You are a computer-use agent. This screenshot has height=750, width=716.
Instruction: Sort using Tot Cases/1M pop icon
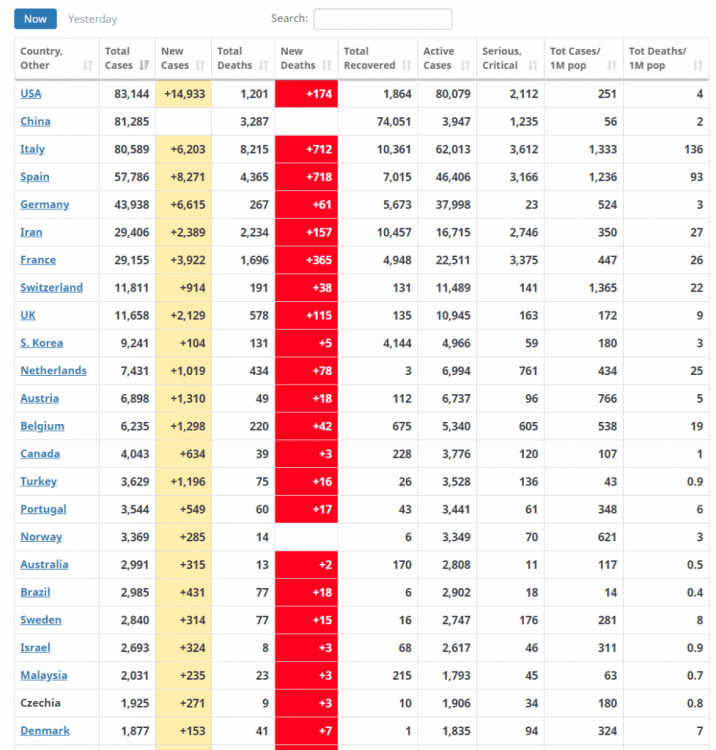click(x=611, y=65)
